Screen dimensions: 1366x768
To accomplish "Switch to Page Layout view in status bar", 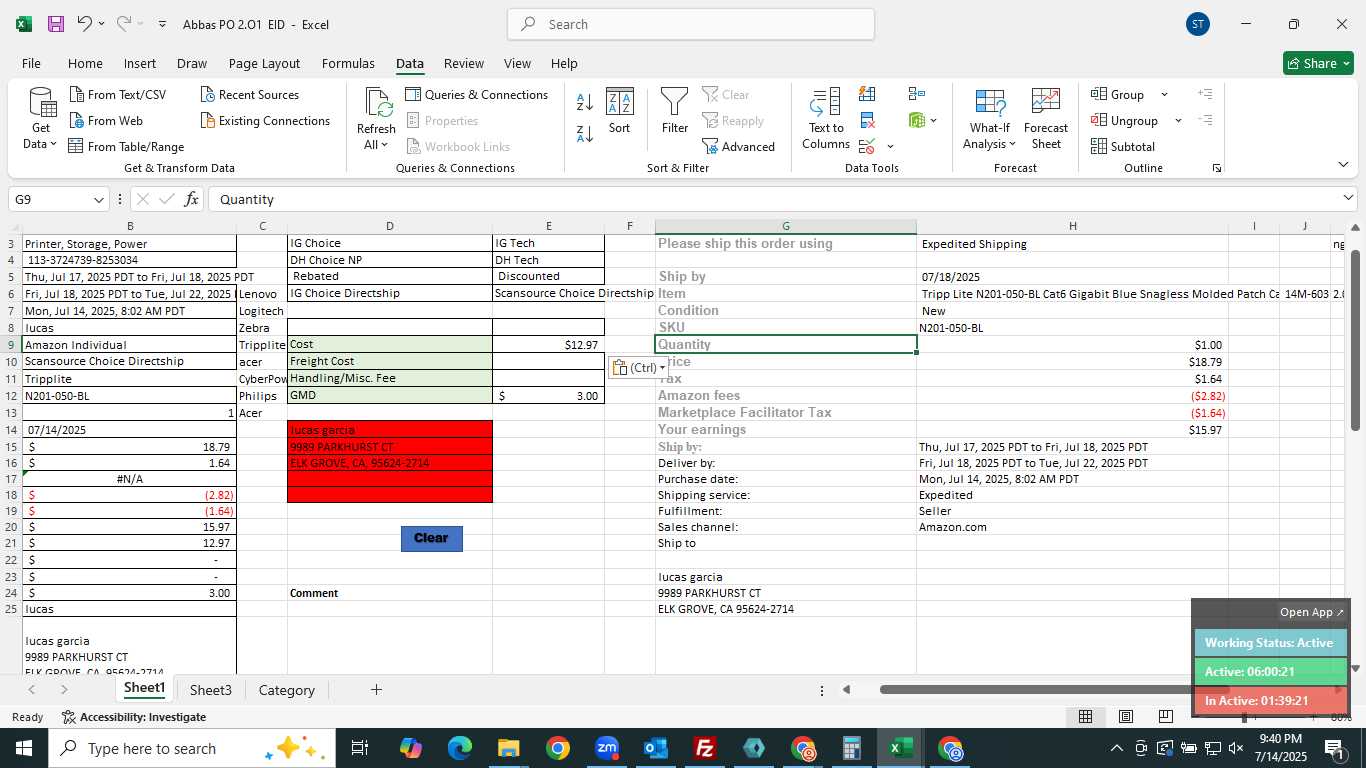I will click(x=1125, y=716).
